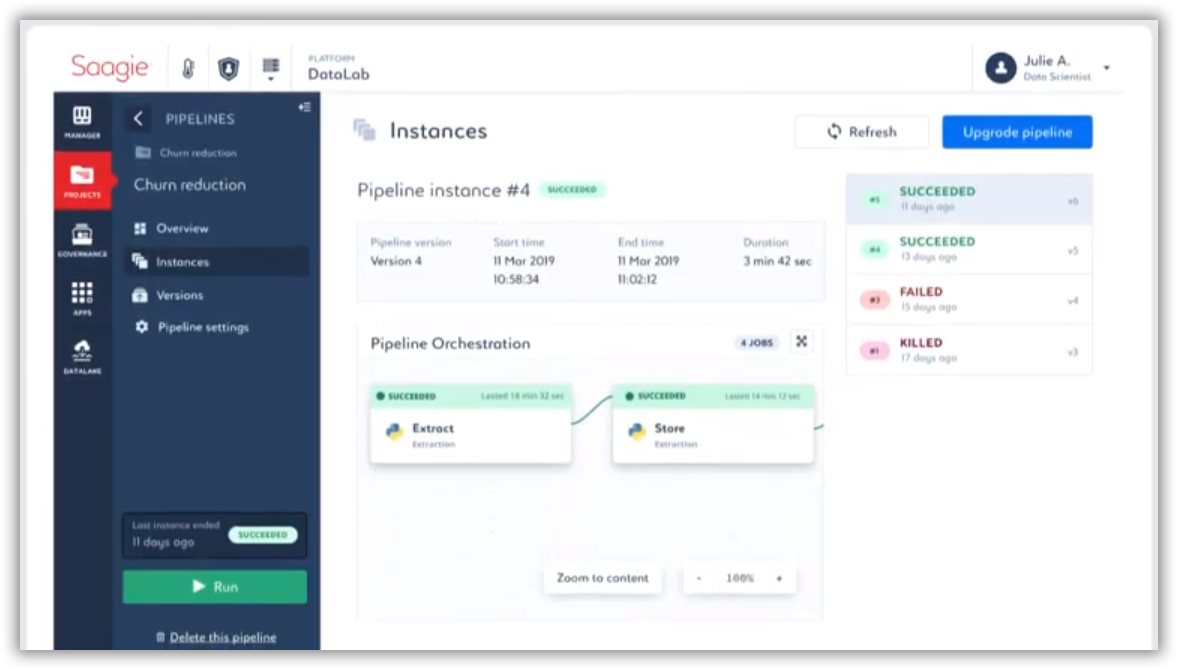Click the Upgrade pipeline button
Viewport: 1178px width, 670px height.
coord(1017,132)
